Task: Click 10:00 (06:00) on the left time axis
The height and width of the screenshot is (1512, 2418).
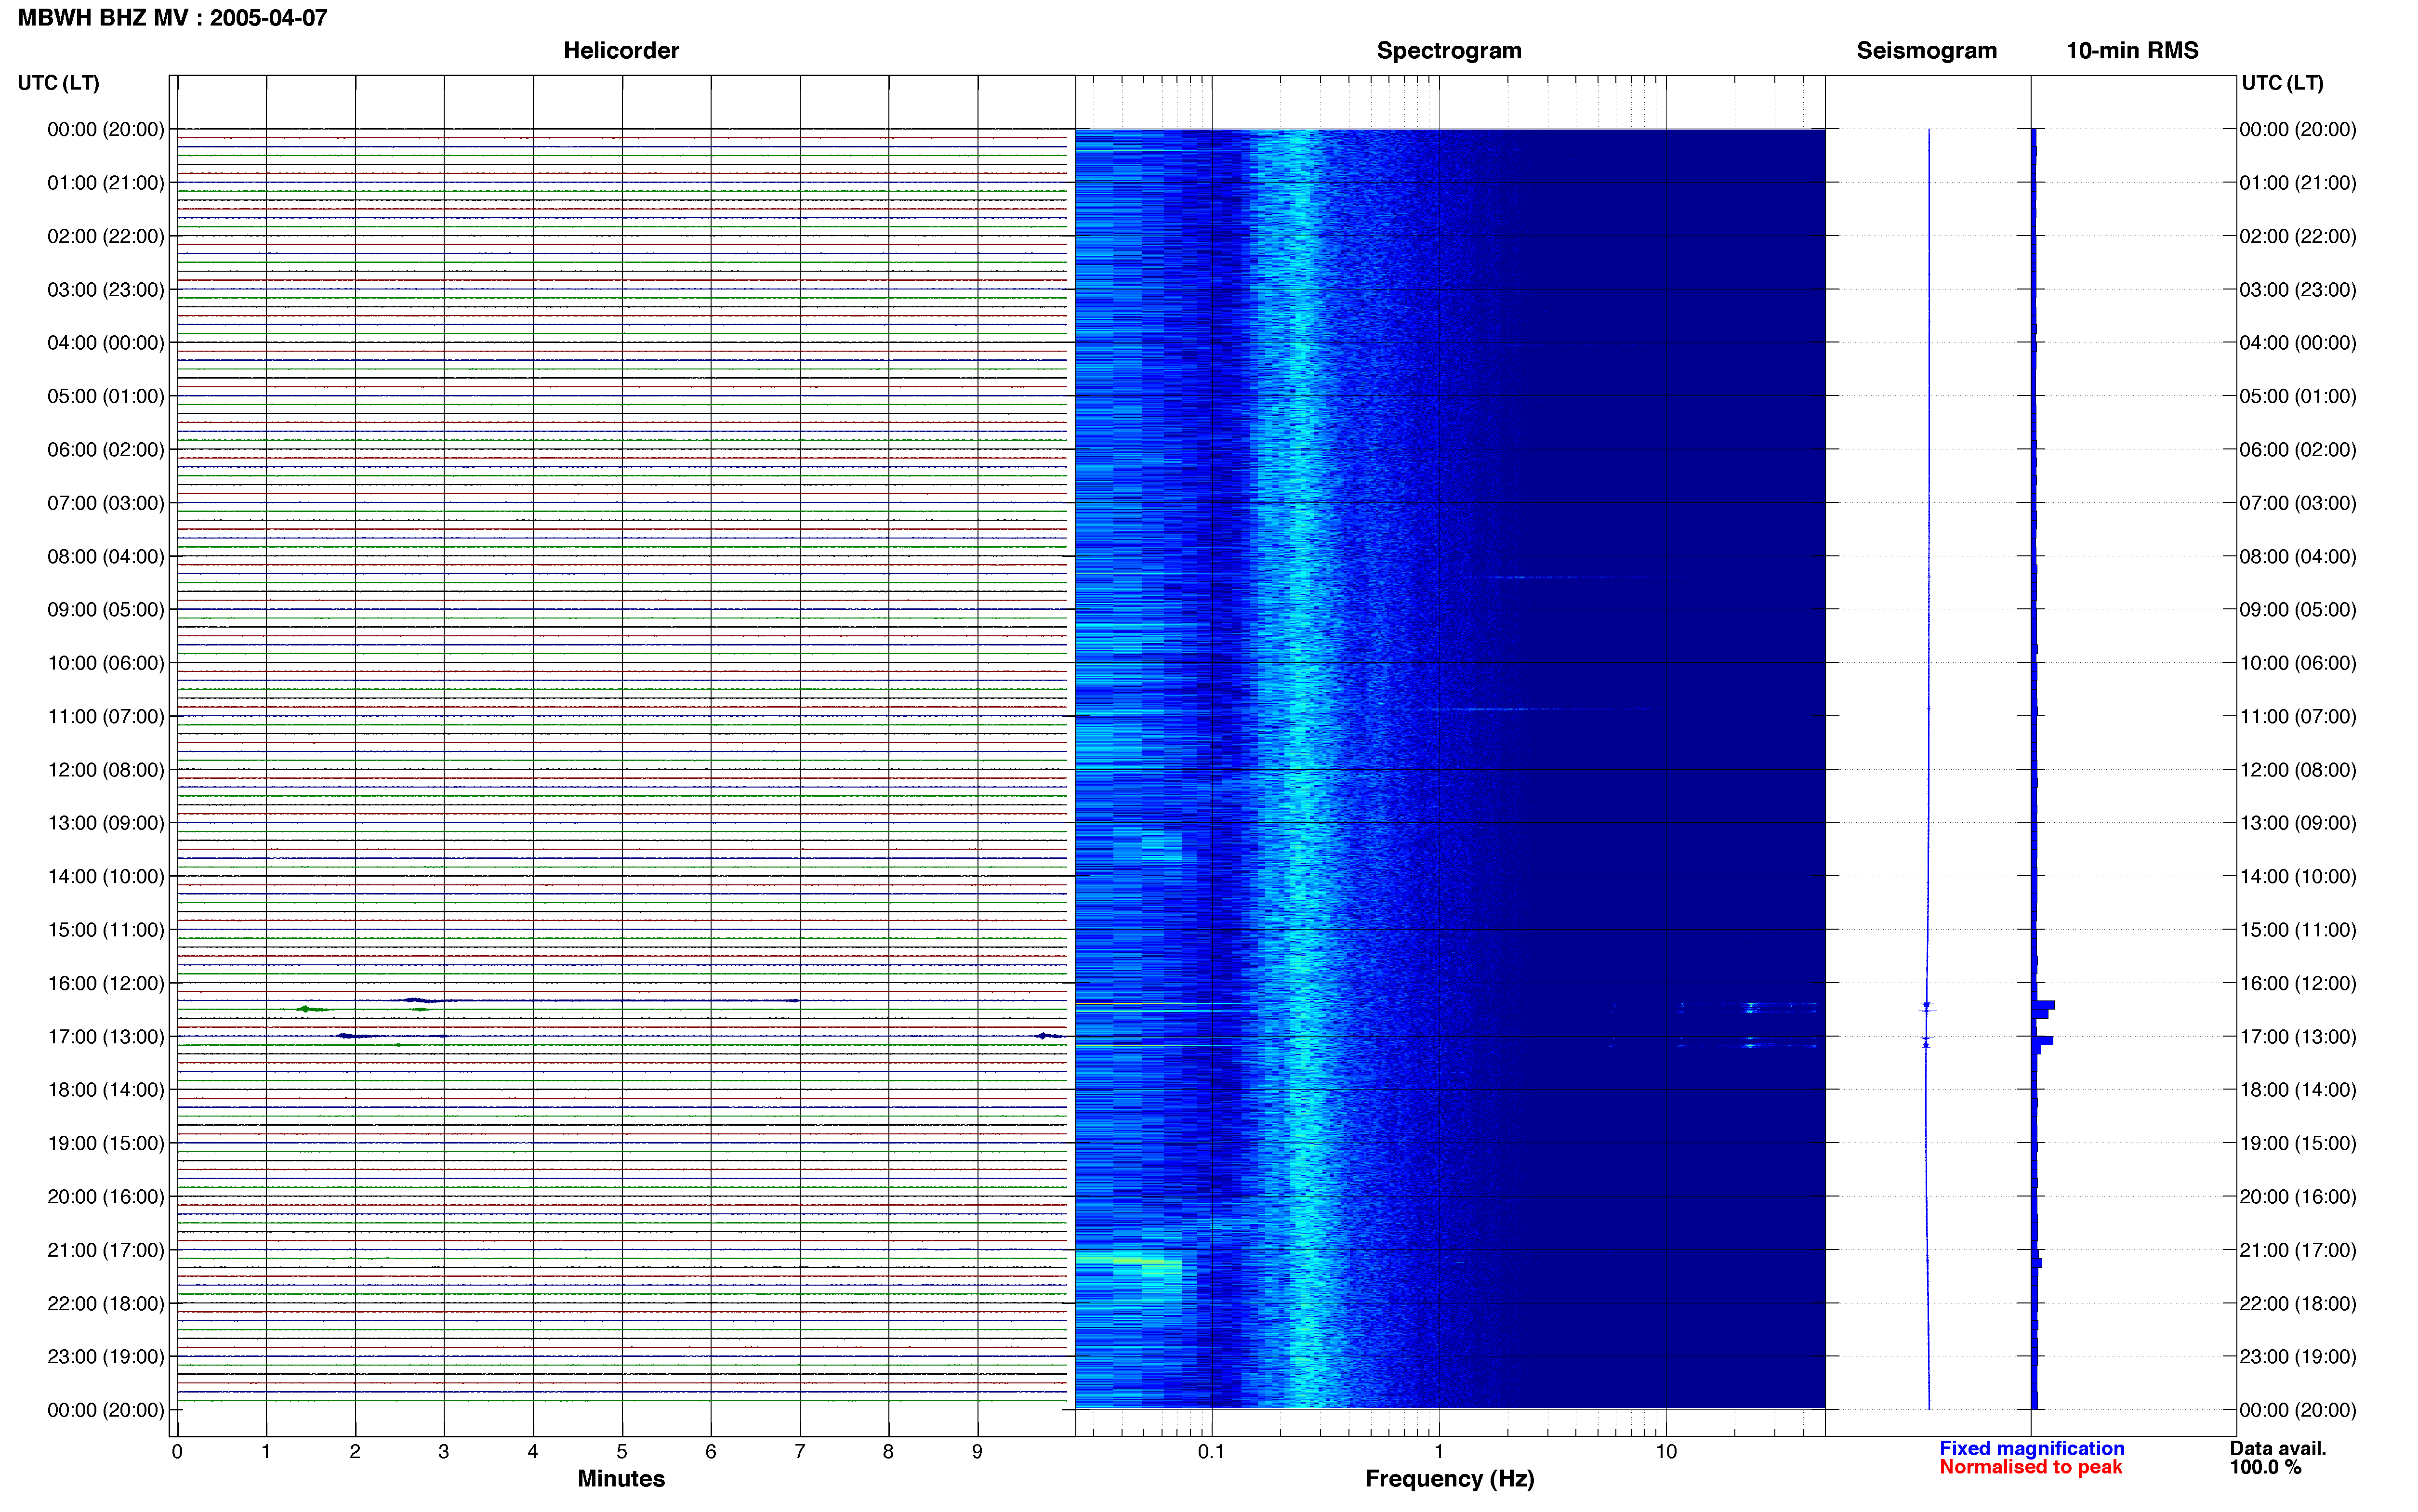Action: click(106, 663)
